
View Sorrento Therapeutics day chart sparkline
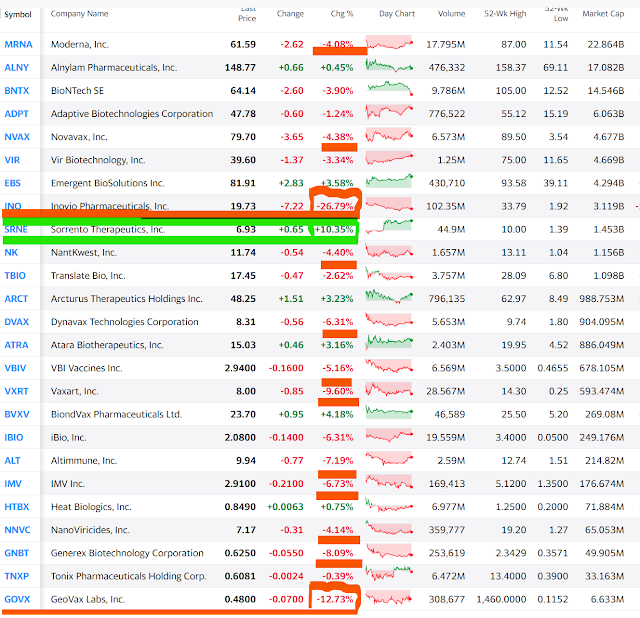pos(389,227)
